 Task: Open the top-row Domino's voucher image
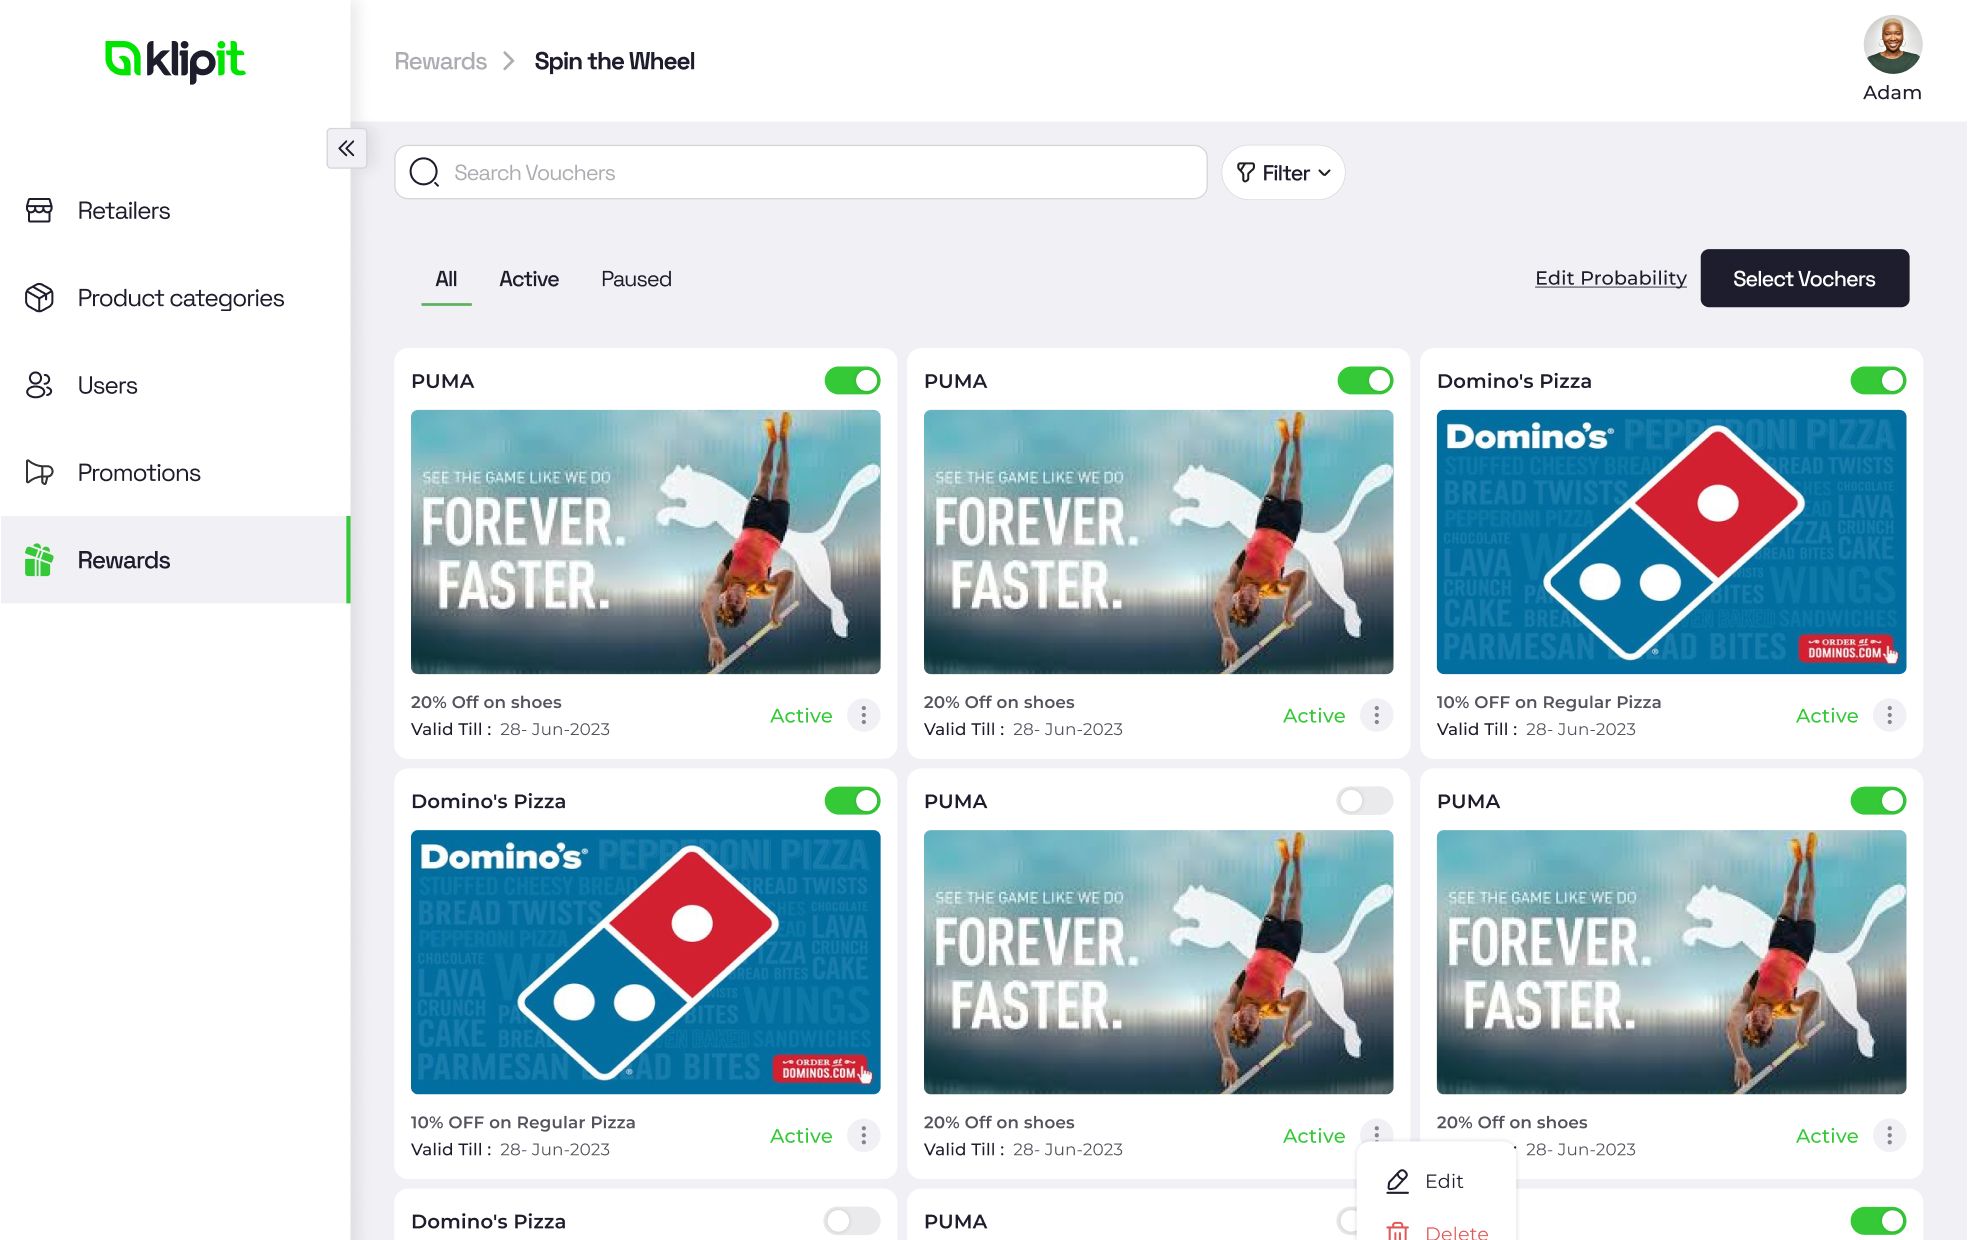pyautogui.click(x=1671, y=541)
